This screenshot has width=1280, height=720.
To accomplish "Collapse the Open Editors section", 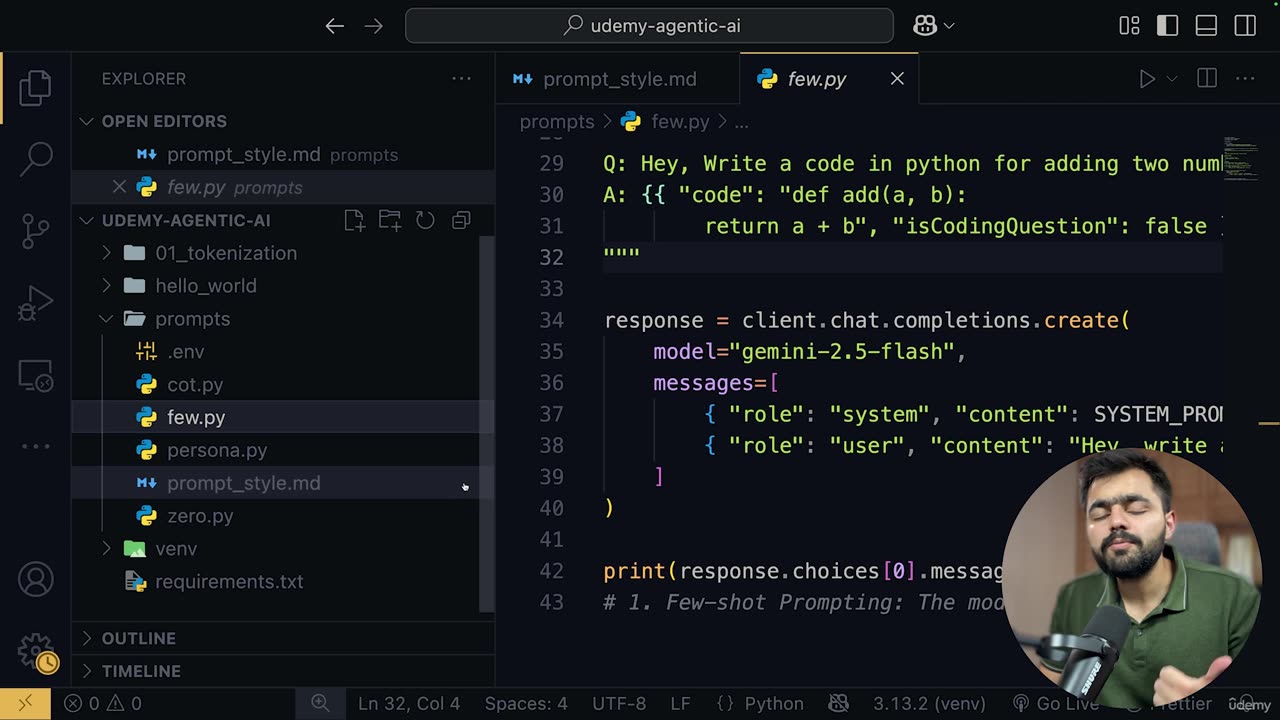I will (x=283, y=121).
